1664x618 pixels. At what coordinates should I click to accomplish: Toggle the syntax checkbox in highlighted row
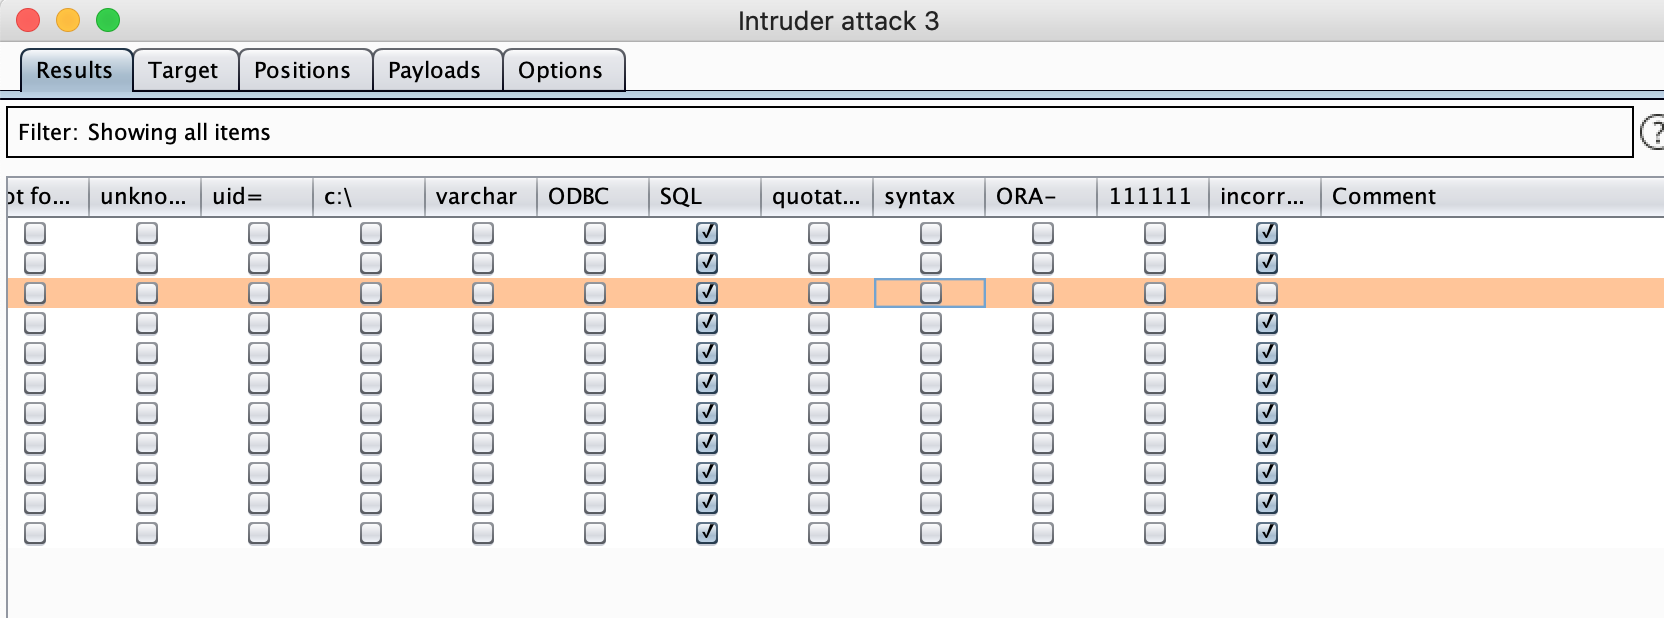pos(931,293)
